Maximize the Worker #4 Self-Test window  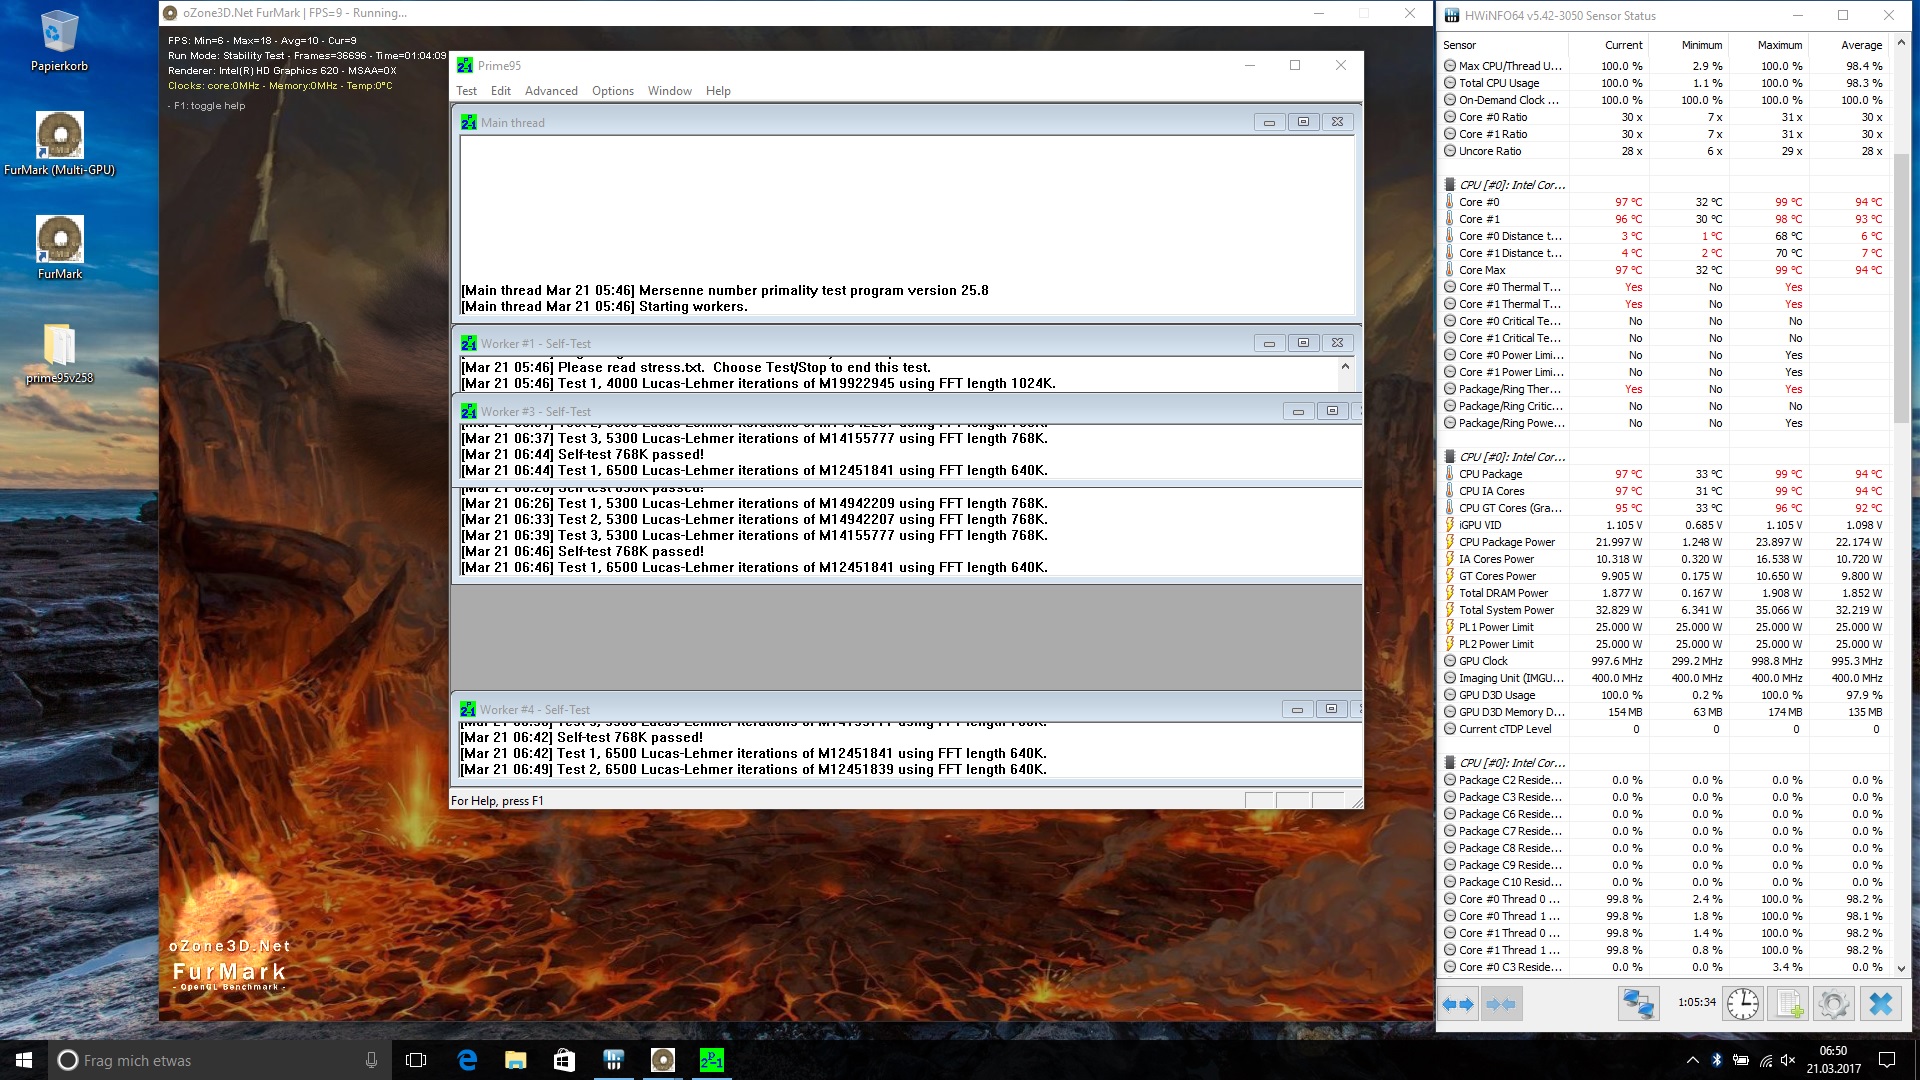pos(1331,709)
